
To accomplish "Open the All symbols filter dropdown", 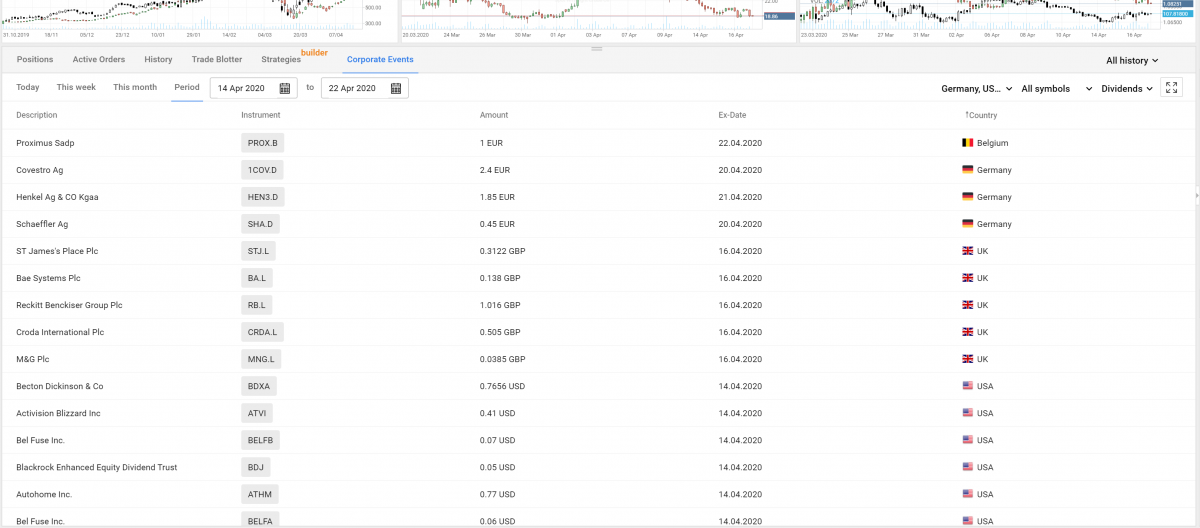I will pyautogui.click(x=1056, y=89).
